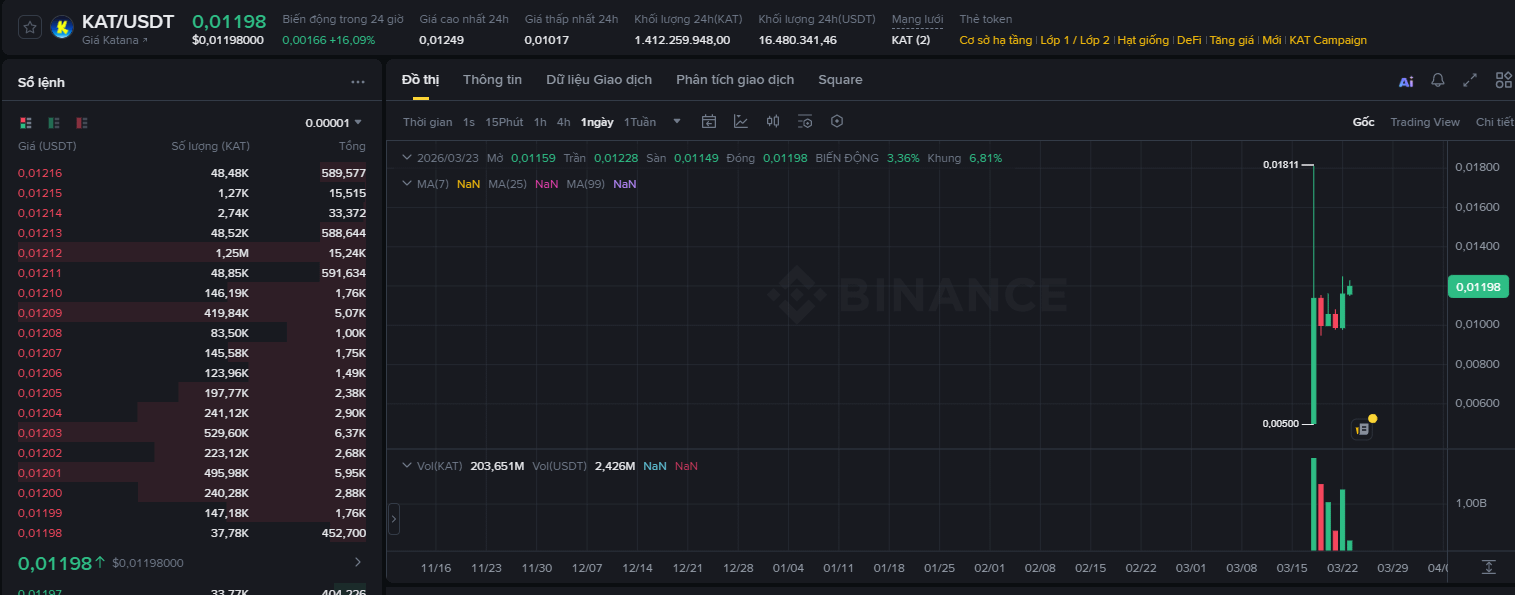
Task: Open hexagon chart settings icon
Action: tap(837, 121)
